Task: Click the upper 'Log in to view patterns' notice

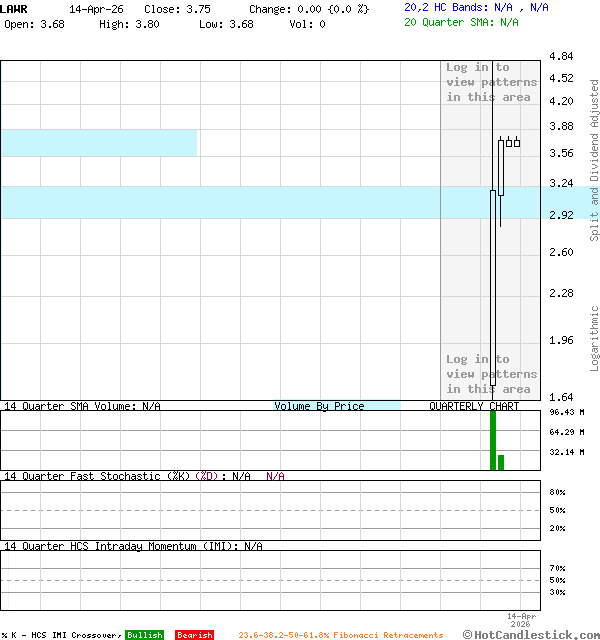Action: (491, 82)
